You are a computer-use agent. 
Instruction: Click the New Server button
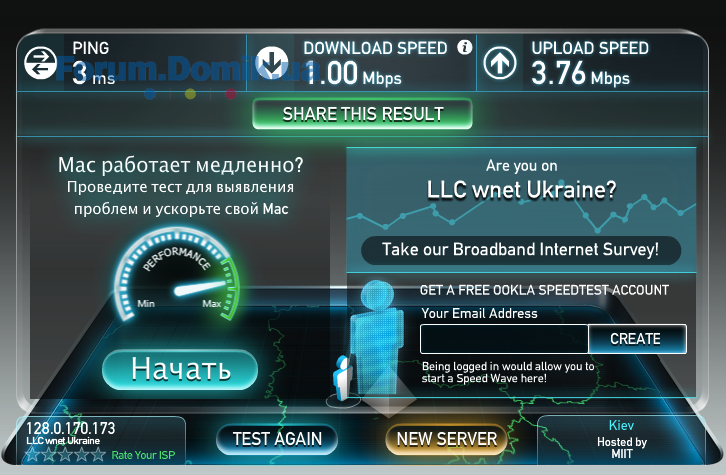pos(446,439)
